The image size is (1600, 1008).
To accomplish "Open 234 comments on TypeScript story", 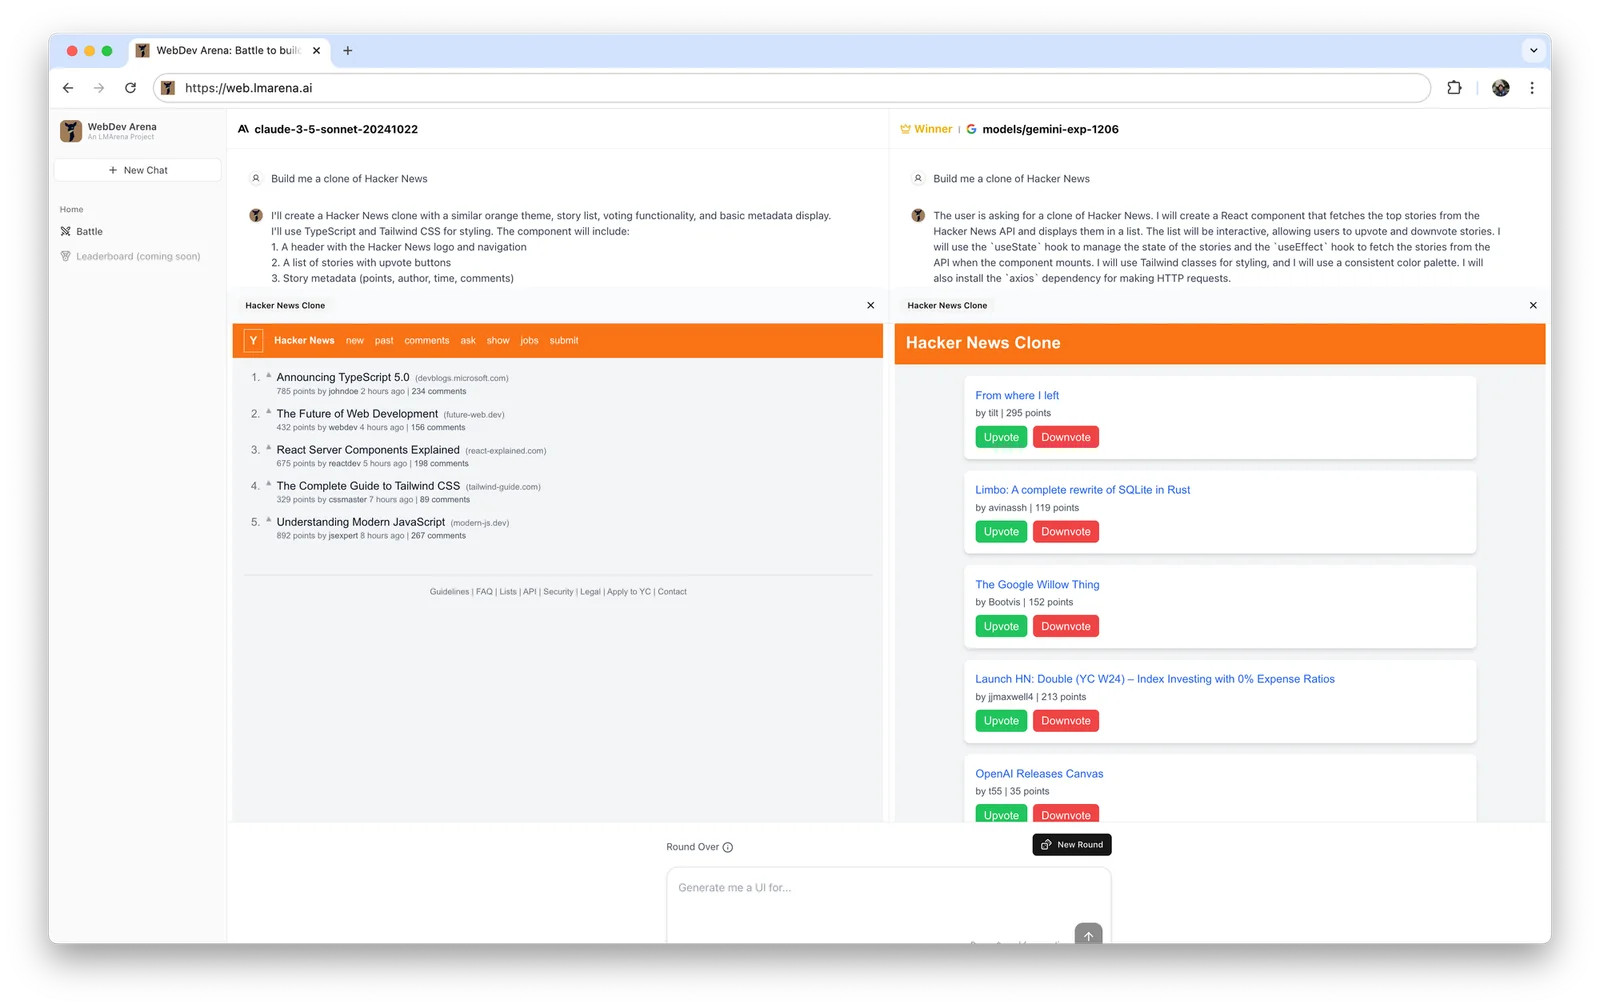I will 439,391.
